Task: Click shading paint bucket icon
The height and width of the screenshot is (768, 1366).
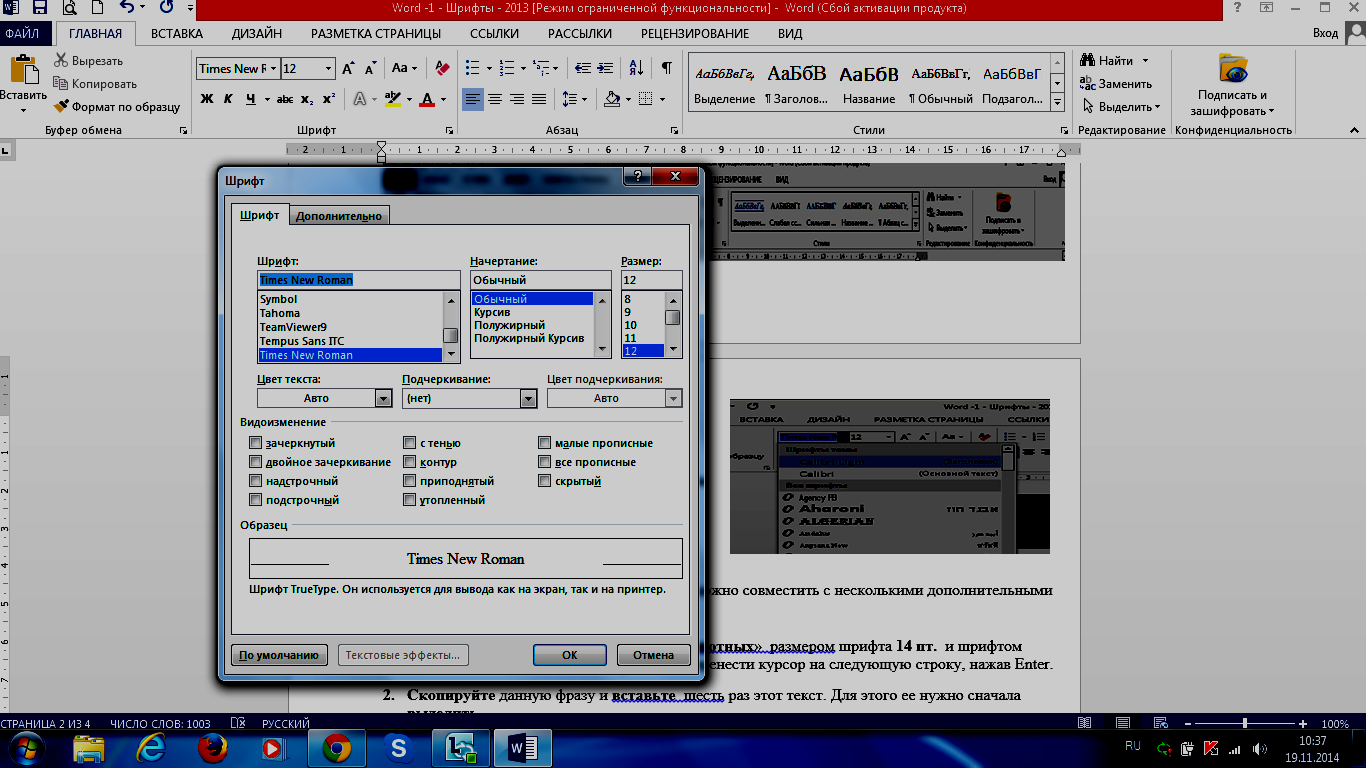Action: point(611,99)
